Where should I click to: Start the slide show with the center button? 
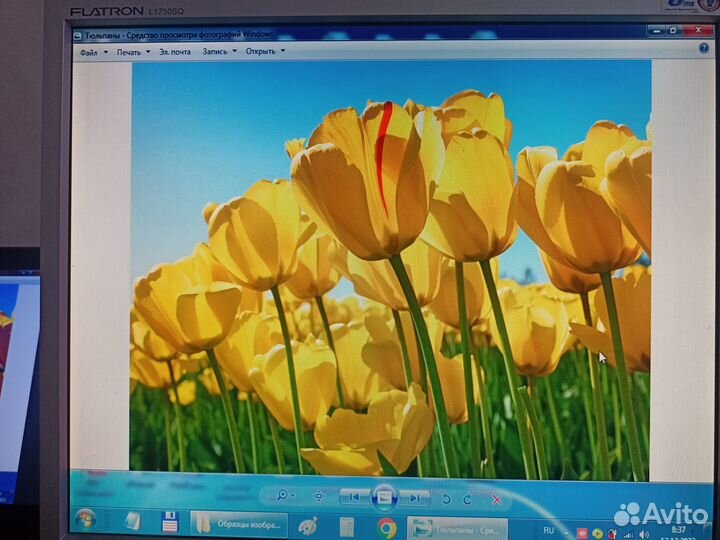click(384, 498)
